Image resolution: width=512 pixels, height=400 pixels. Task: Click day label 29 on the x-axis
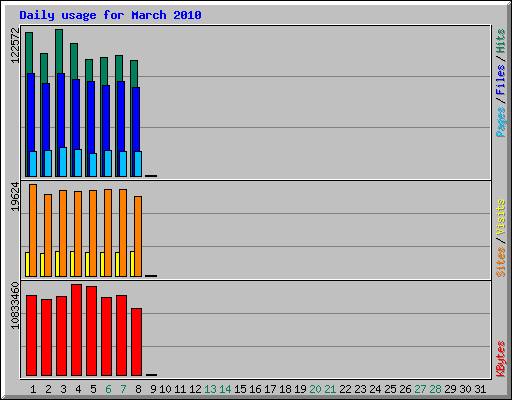click(450, 389)
